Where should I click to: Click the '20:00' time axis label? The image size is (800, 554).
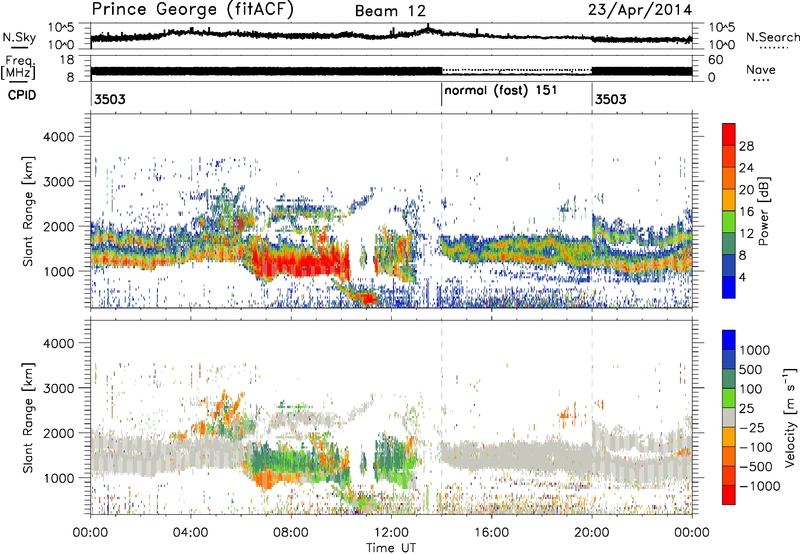pos(592,532)
